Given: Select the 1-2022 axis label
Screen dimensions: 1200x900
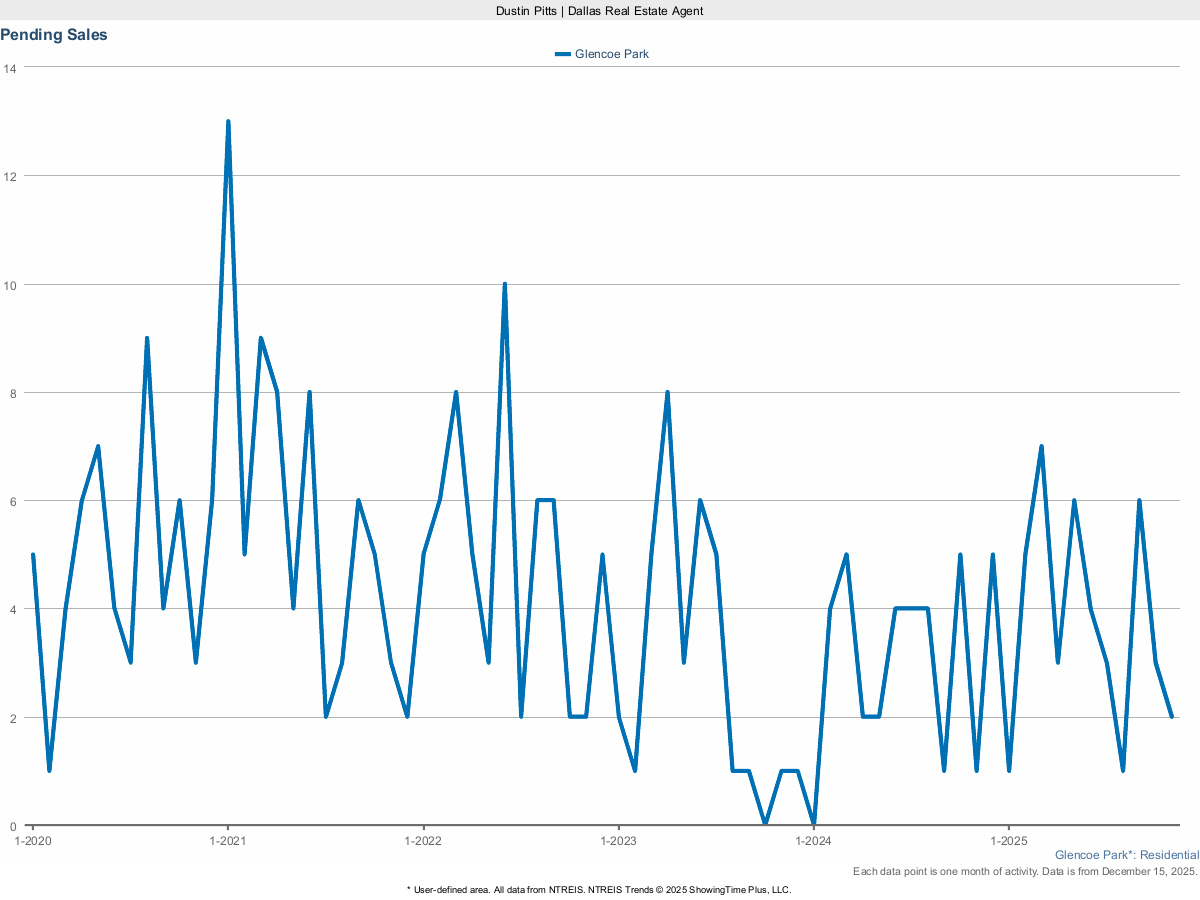Looking at the screenshot, I should 424,841.
